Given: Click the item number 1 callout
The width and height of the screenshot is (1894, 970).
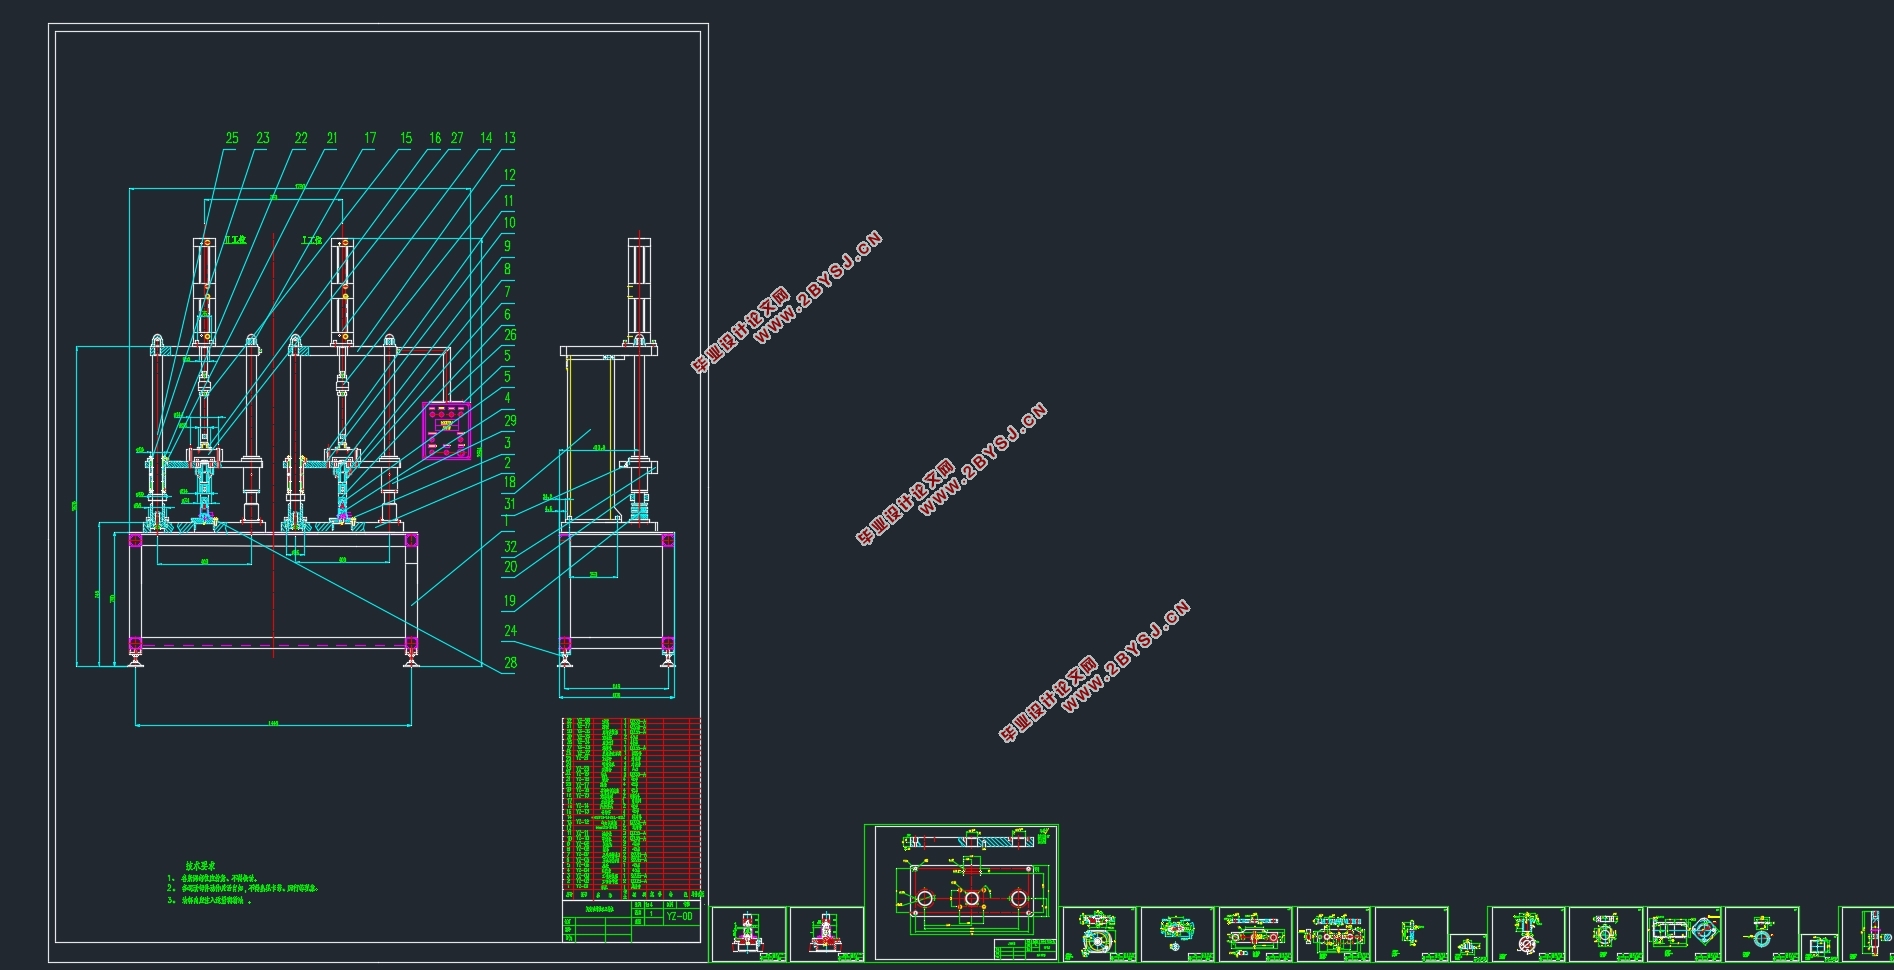Looking at the screenshot, I should 506,521.
